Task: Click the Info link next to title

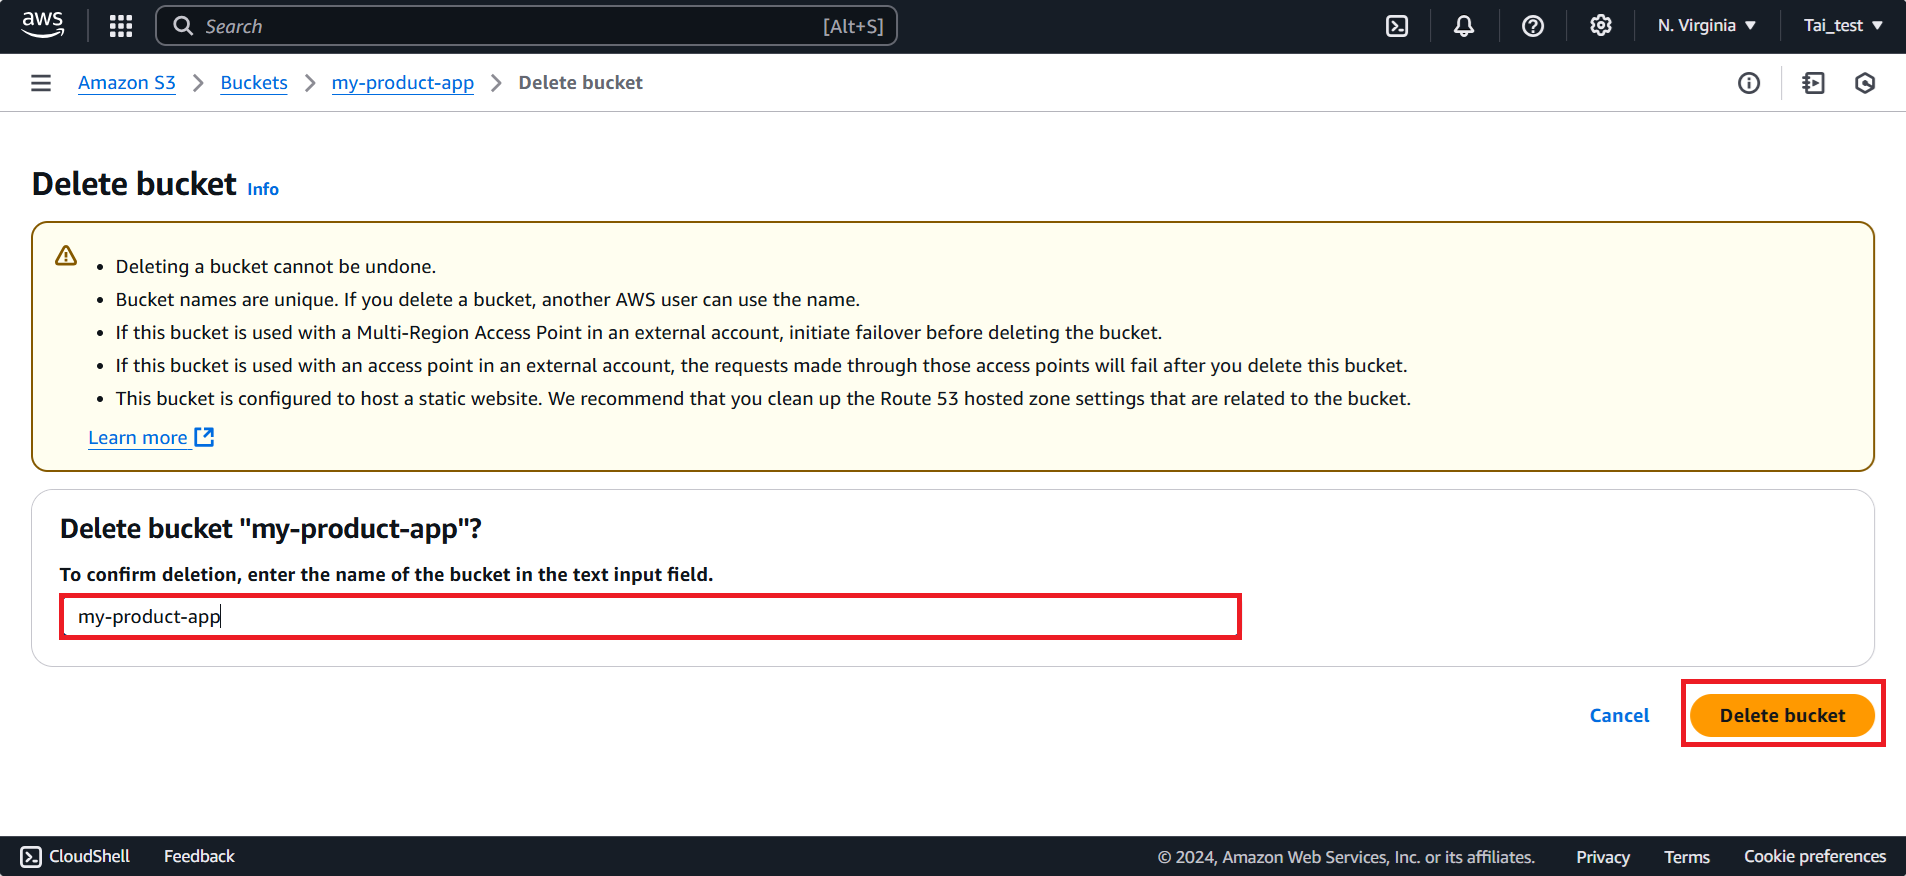Action: (x=263, y=189)
